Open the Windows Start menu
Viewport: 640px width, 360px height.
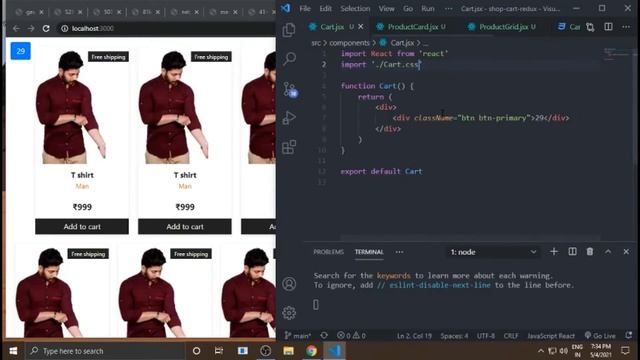(13, 351)
